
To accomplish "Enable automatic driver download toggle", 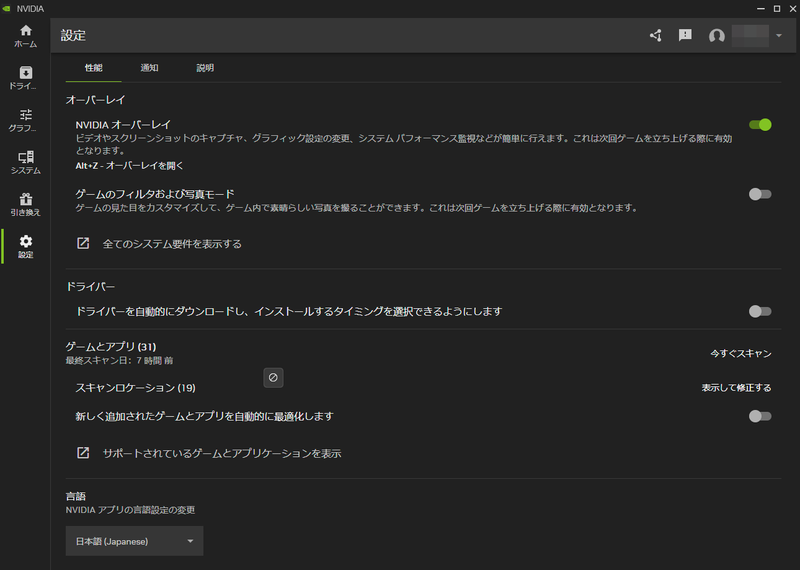I will (760, 311).
